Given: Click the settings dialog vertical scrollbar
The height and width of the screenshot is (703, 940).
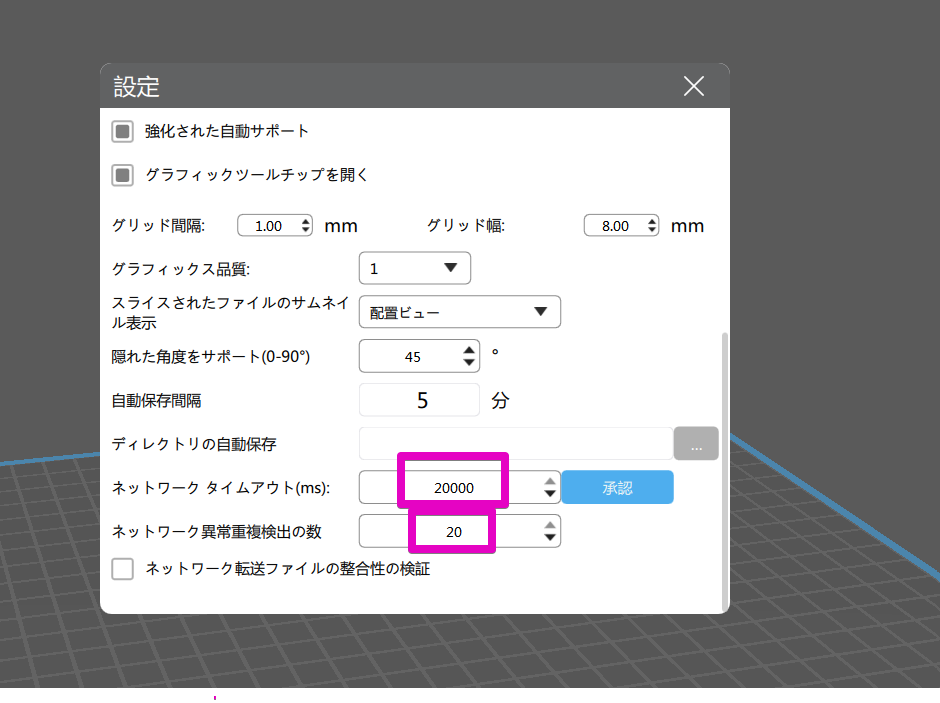Looking at the screenshot, I should click(725, 470).
